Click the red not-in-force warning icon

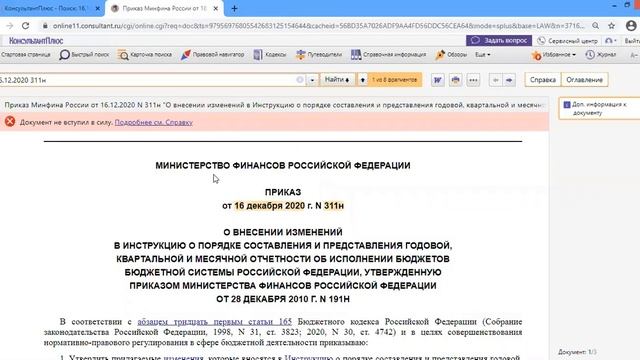pos(10,122)
